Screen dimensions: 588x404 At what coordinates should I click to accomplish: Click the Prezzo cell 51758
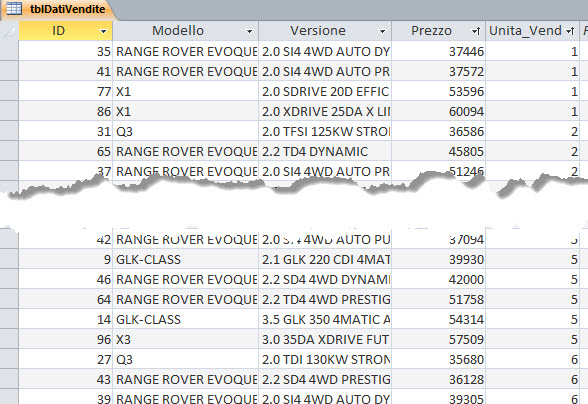click(439, 299)
